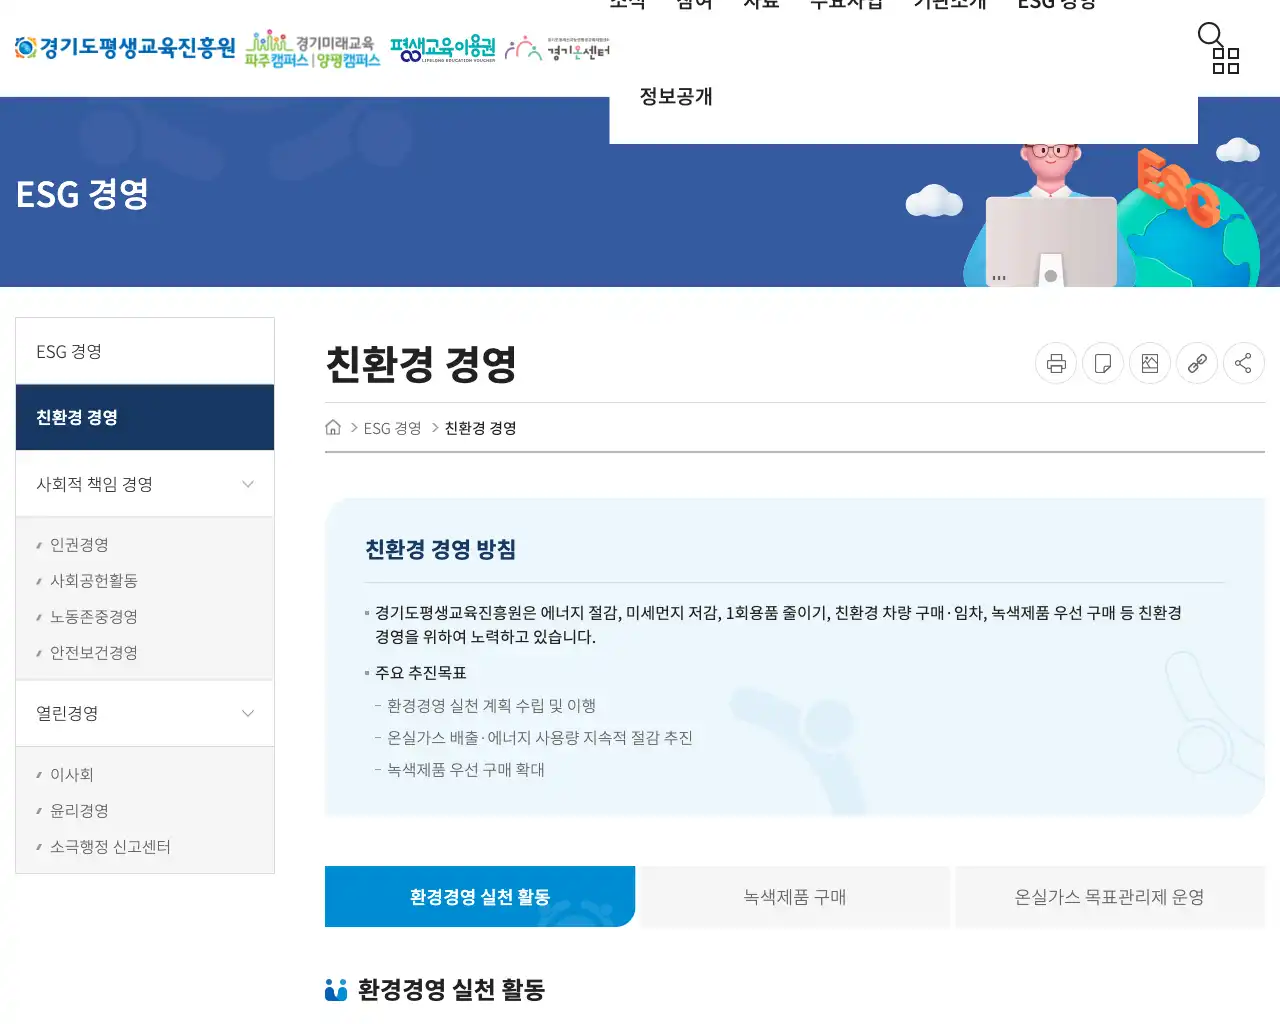This screenshot has width=1280, height=1024.
Task: Click 안전보건경영 sidebar submenu item
Action: pyautogui.click(x=94, y=652)
